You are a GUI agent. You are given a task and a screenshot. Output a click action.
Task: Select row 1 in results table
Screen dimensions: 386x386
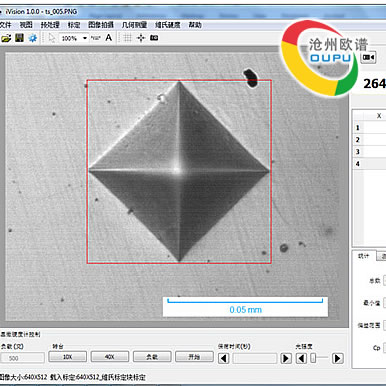(369, 128)
